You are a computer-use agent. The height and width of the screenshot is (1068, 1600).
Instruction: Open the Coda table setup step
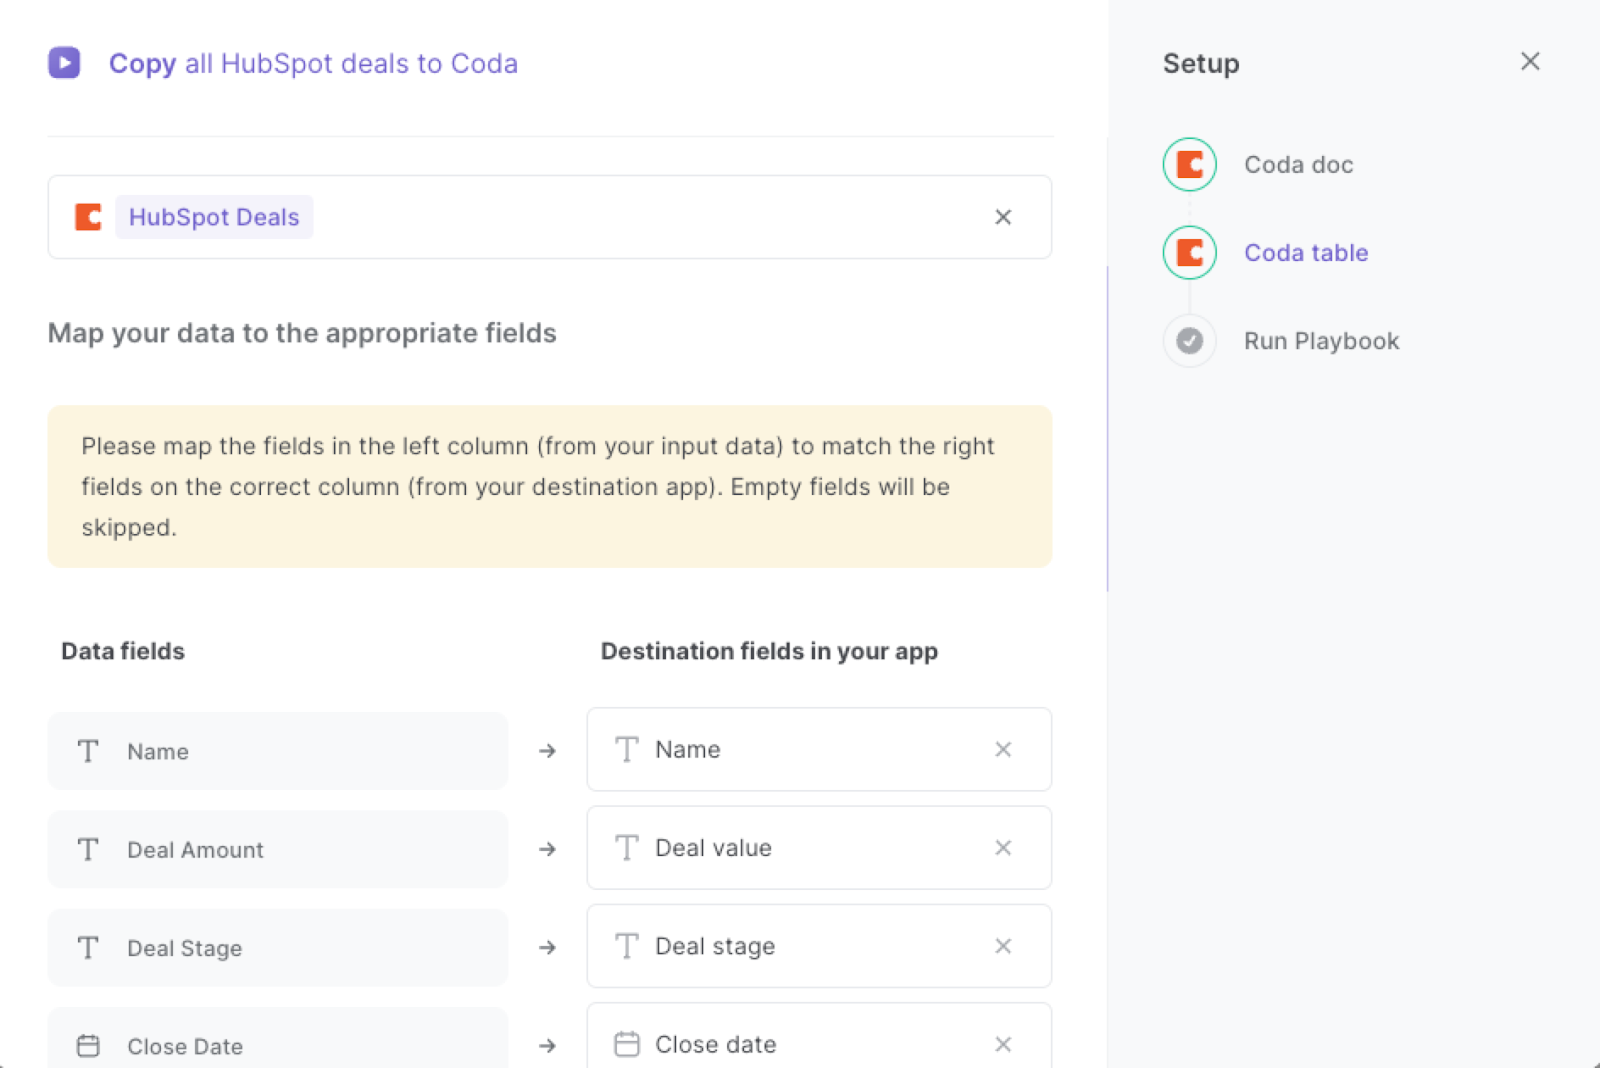1306,253
